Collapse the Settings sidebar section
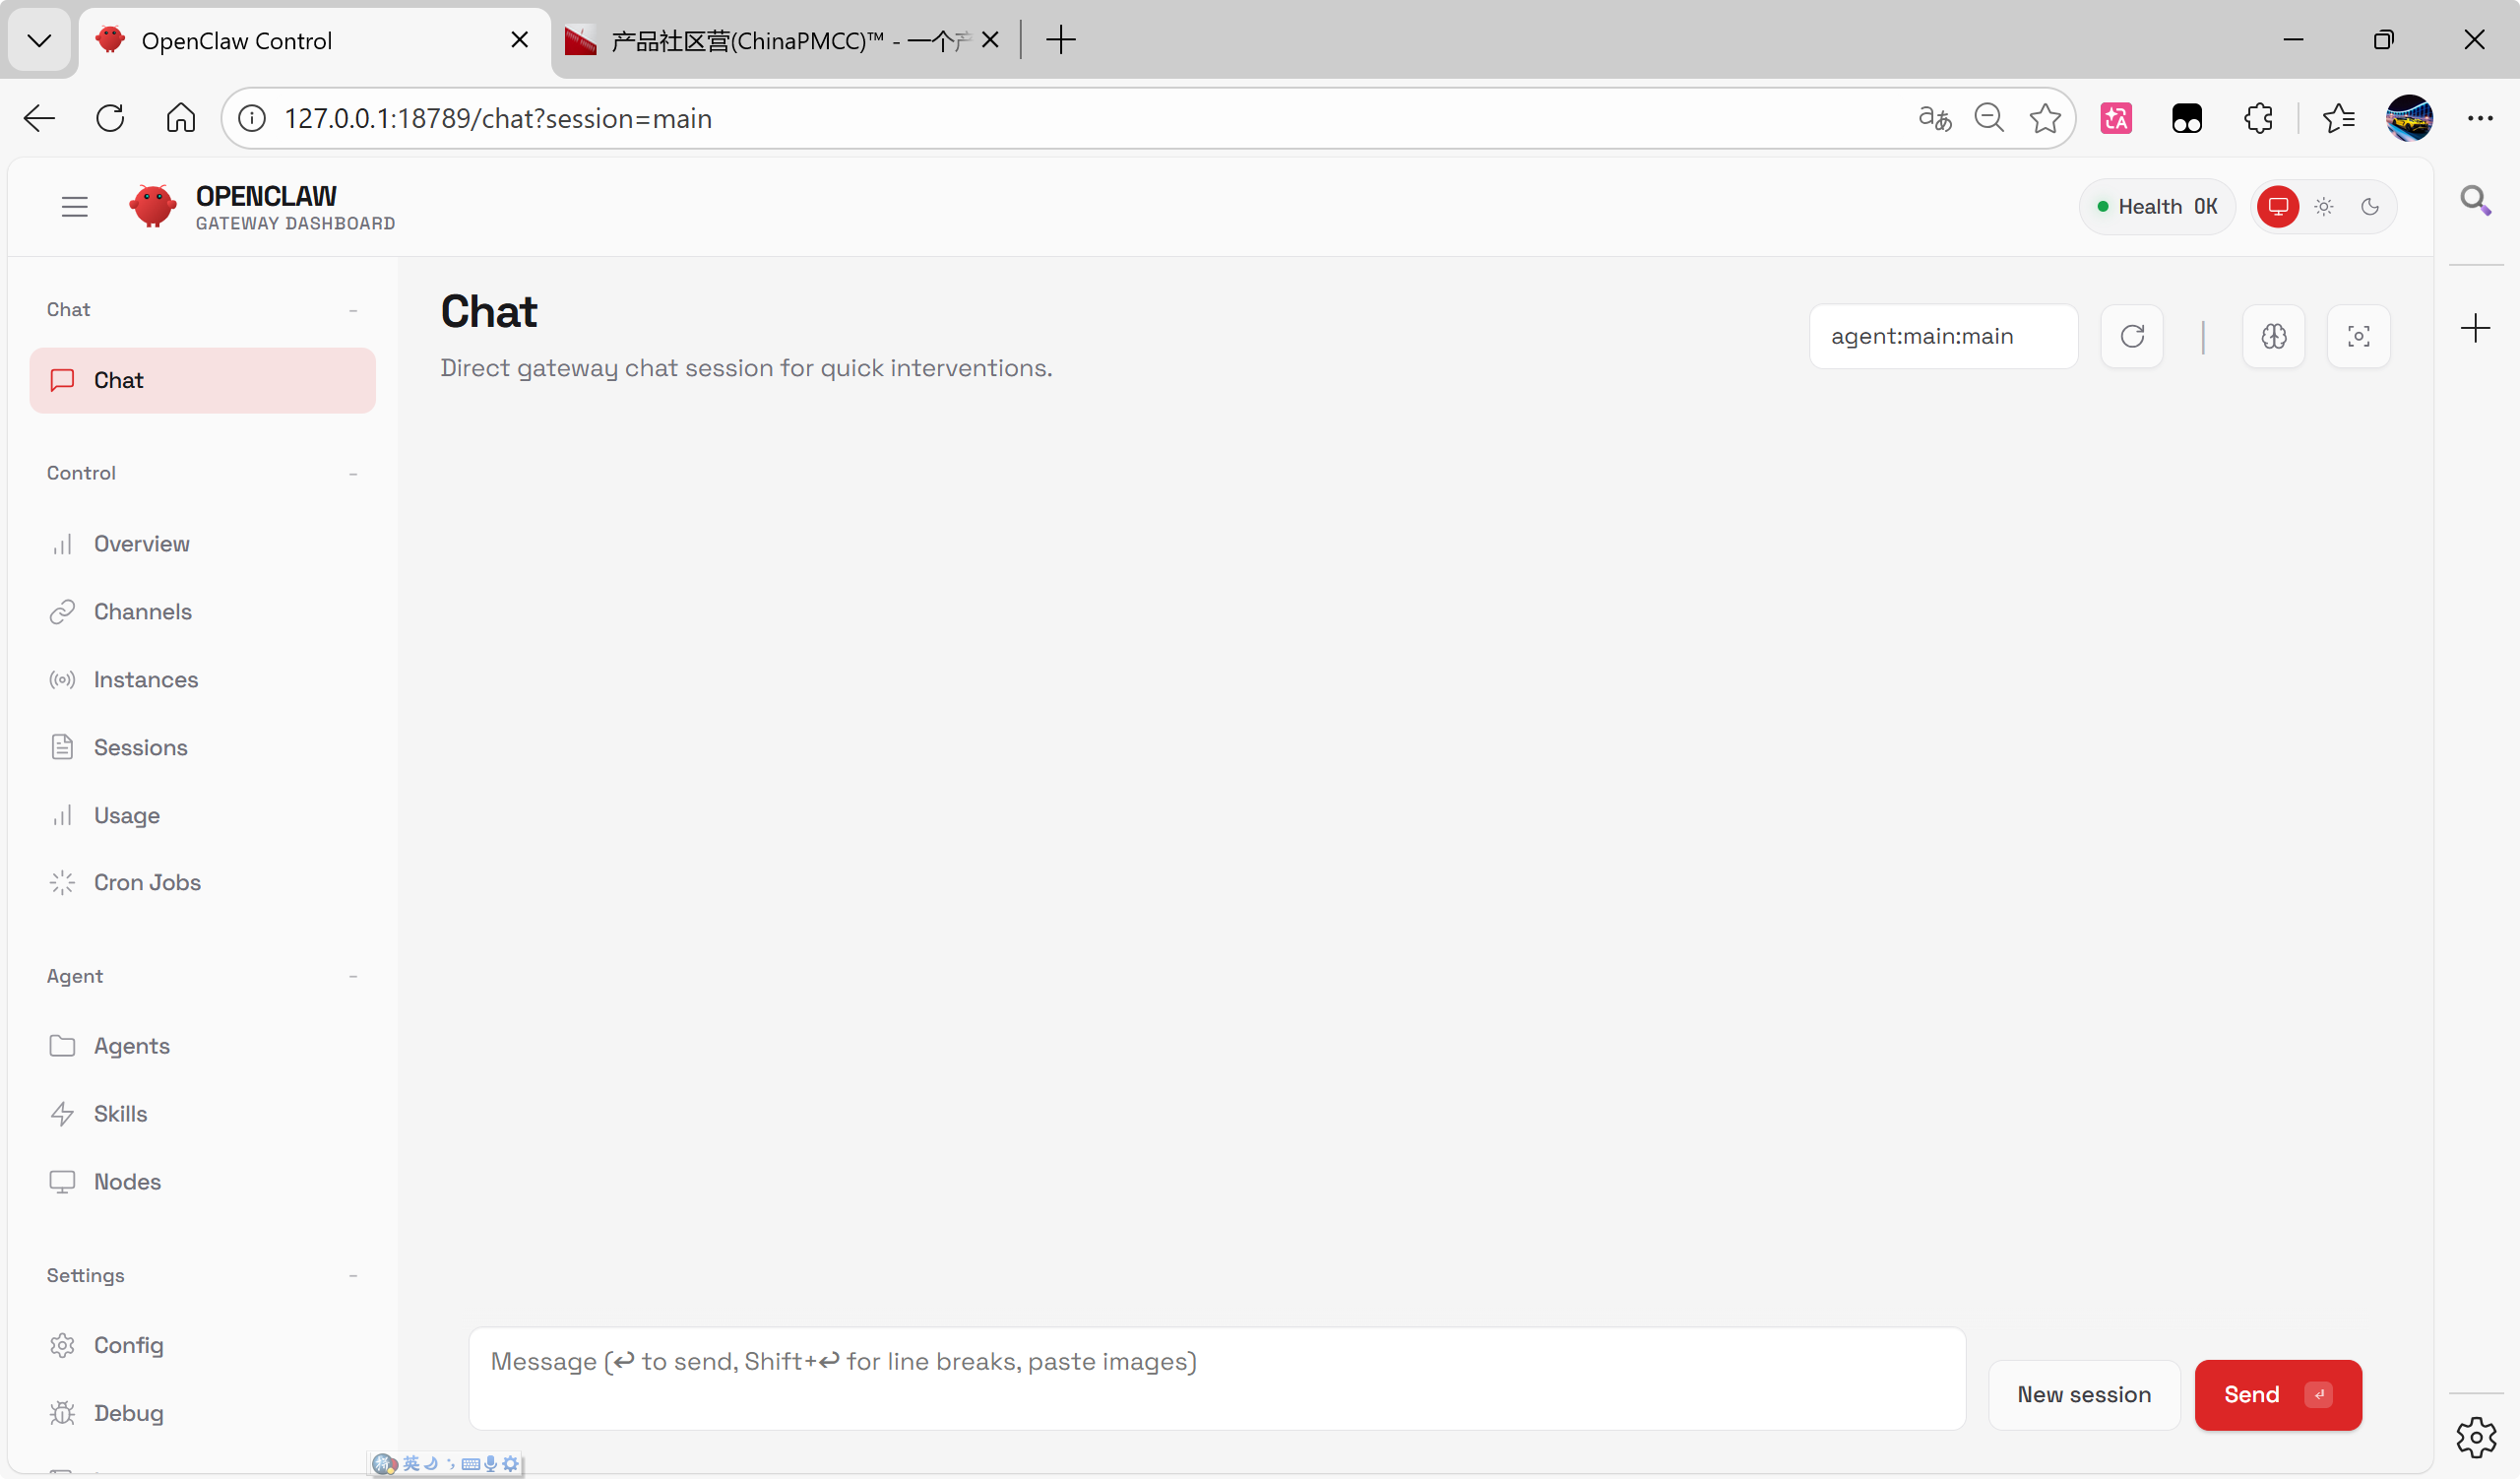This screenshot has width=2520, height=1479. 353,1275
